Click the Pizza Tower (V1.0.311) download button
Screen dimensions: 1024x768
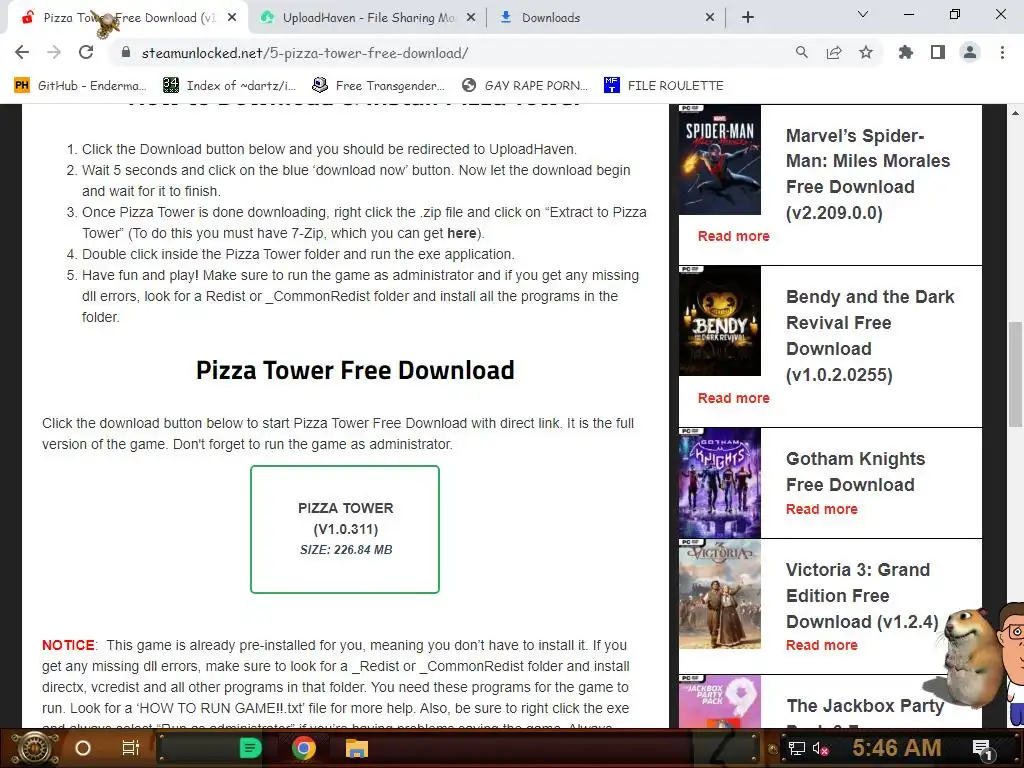pyautogui.click(x=345, y=530)
